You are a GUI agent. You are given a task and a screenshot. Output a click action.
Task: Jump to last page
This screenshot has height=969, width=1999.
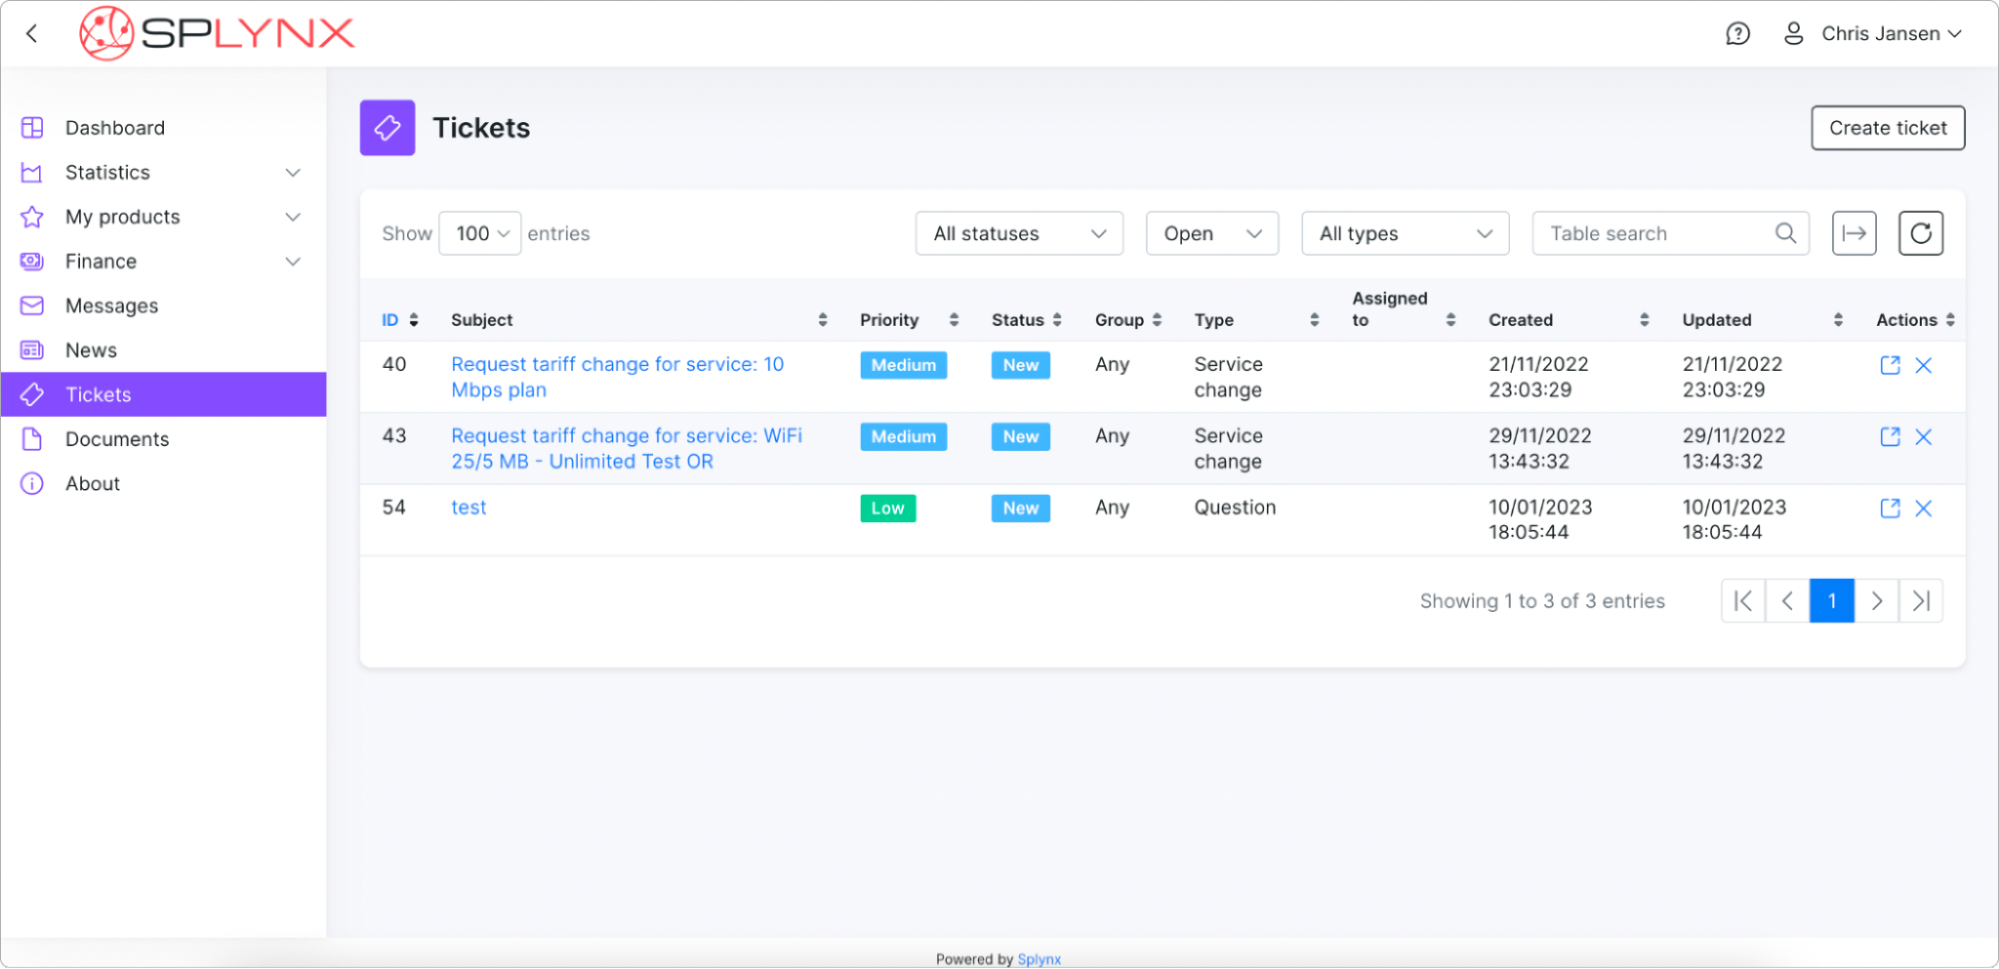click(x=1920, y=601)
